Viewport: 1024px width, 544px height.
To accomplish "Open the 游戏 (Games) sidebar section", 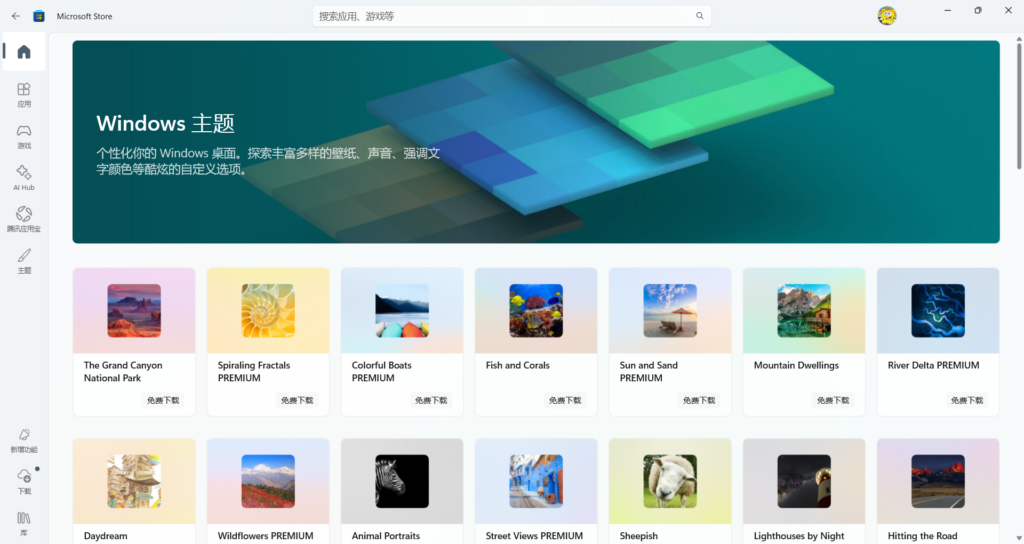I will click(24, 136).
